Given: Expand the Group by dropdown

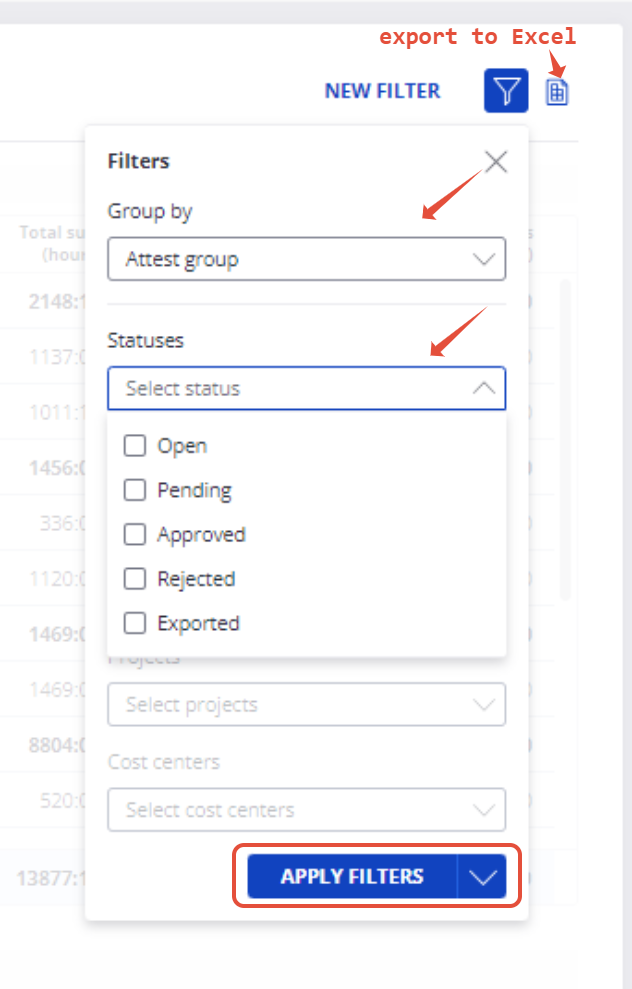Looking at the screenshot, I should coord(306,260).
